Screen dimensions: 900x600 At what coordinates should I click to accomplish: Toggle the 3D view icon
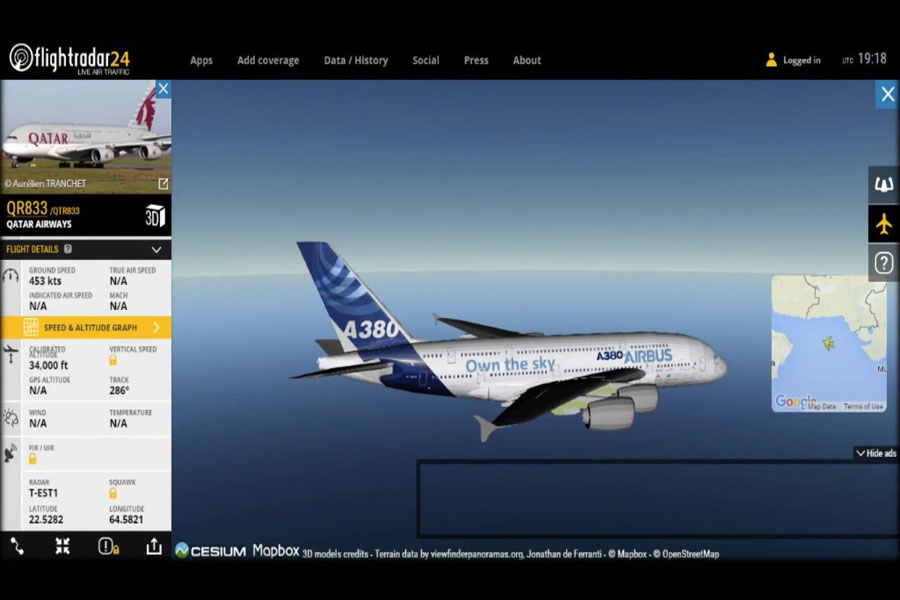[x=155, y=216]
